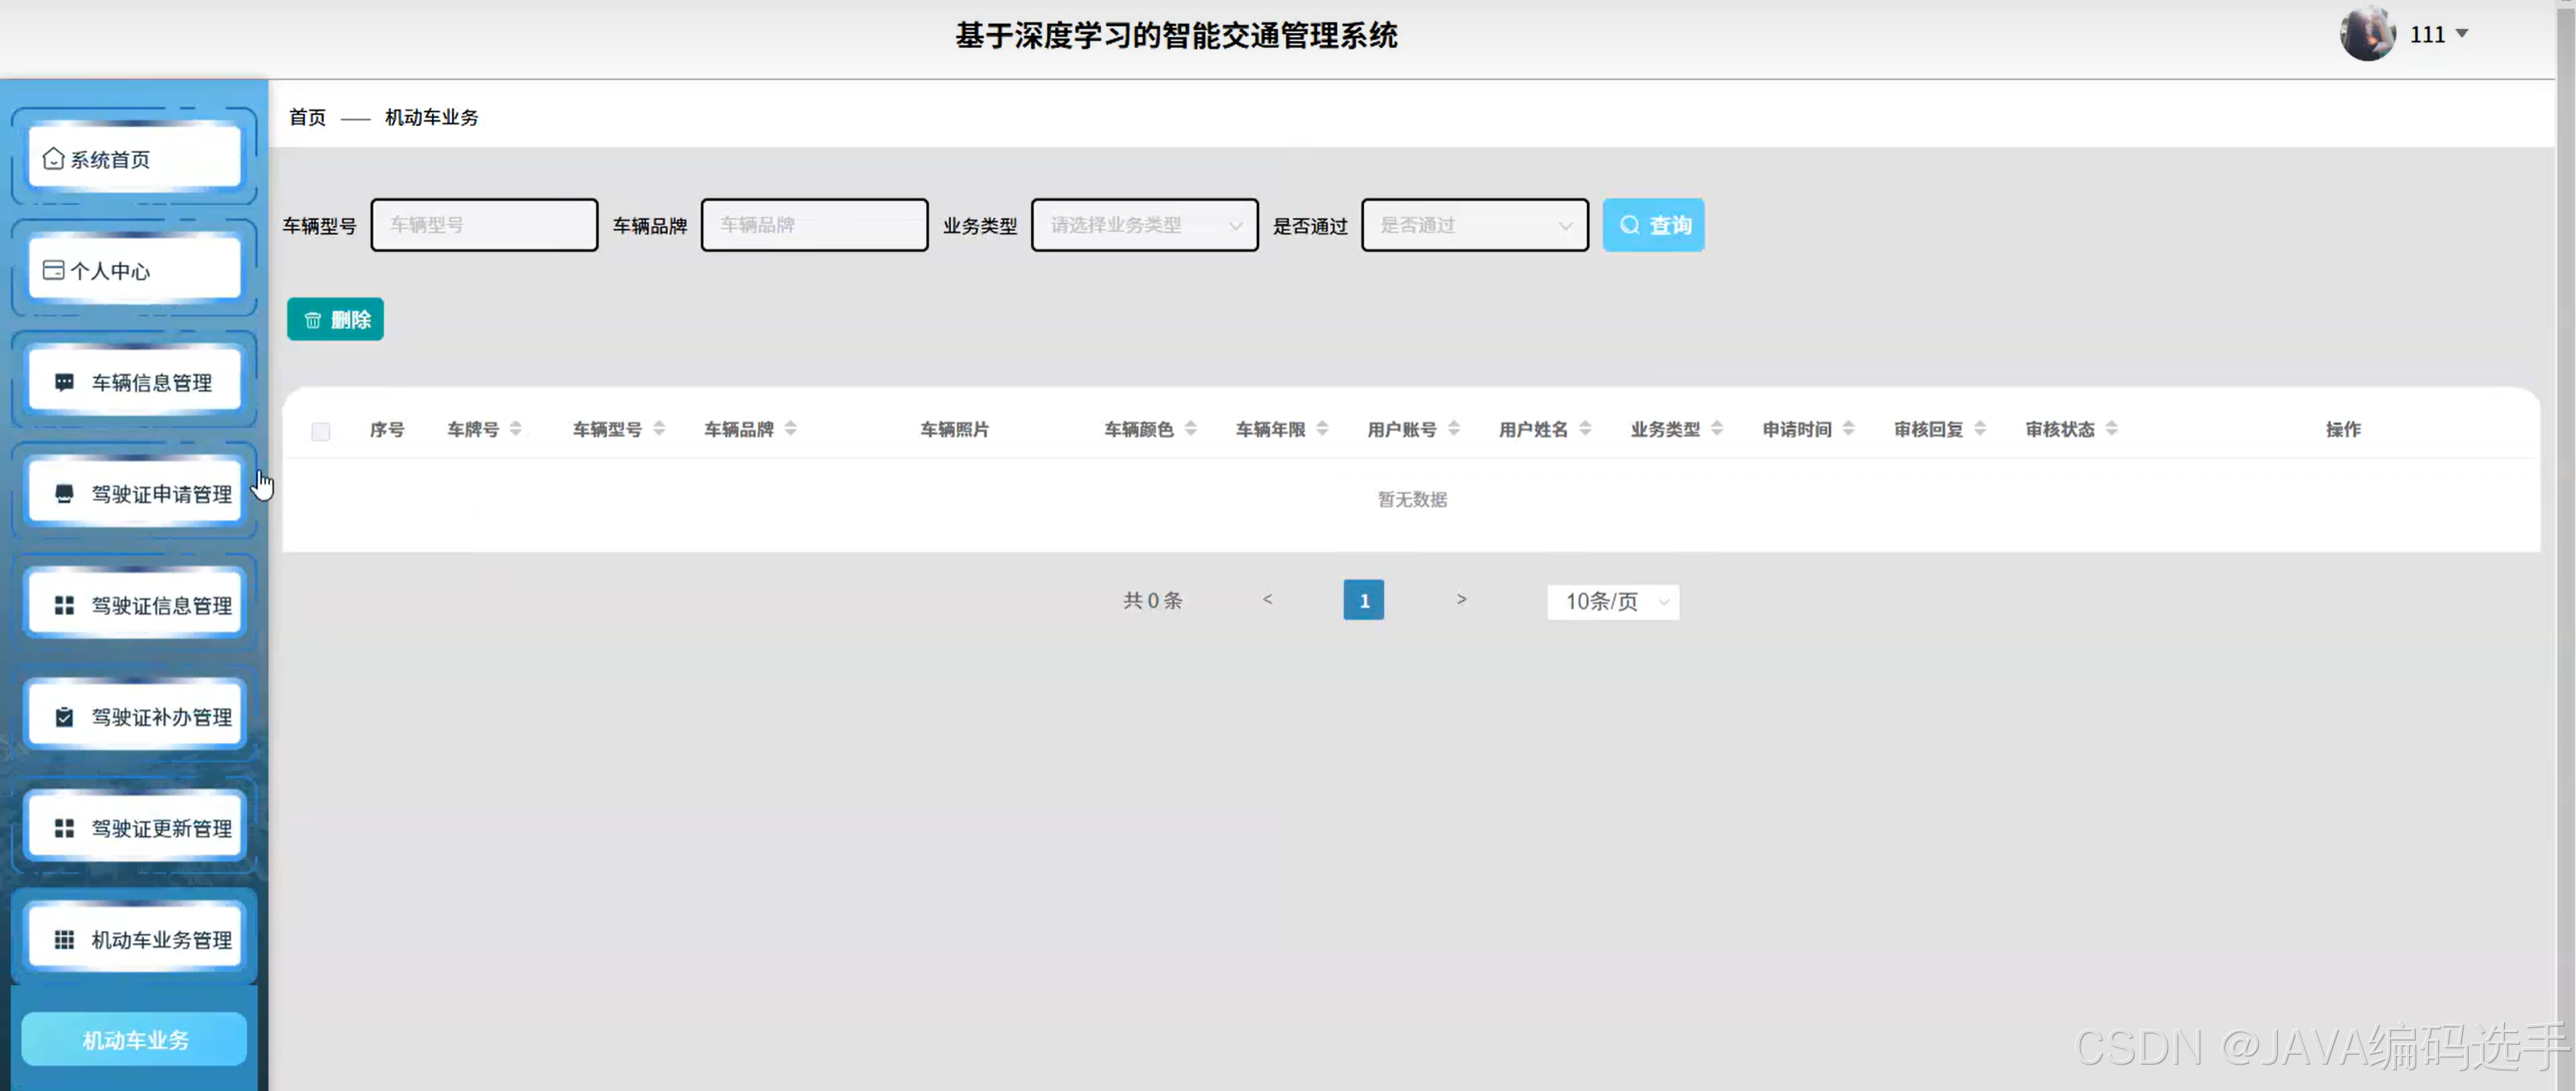The image size is (2576, 1091).
Task: Click the 序号 column header
Action: point(387,429)
